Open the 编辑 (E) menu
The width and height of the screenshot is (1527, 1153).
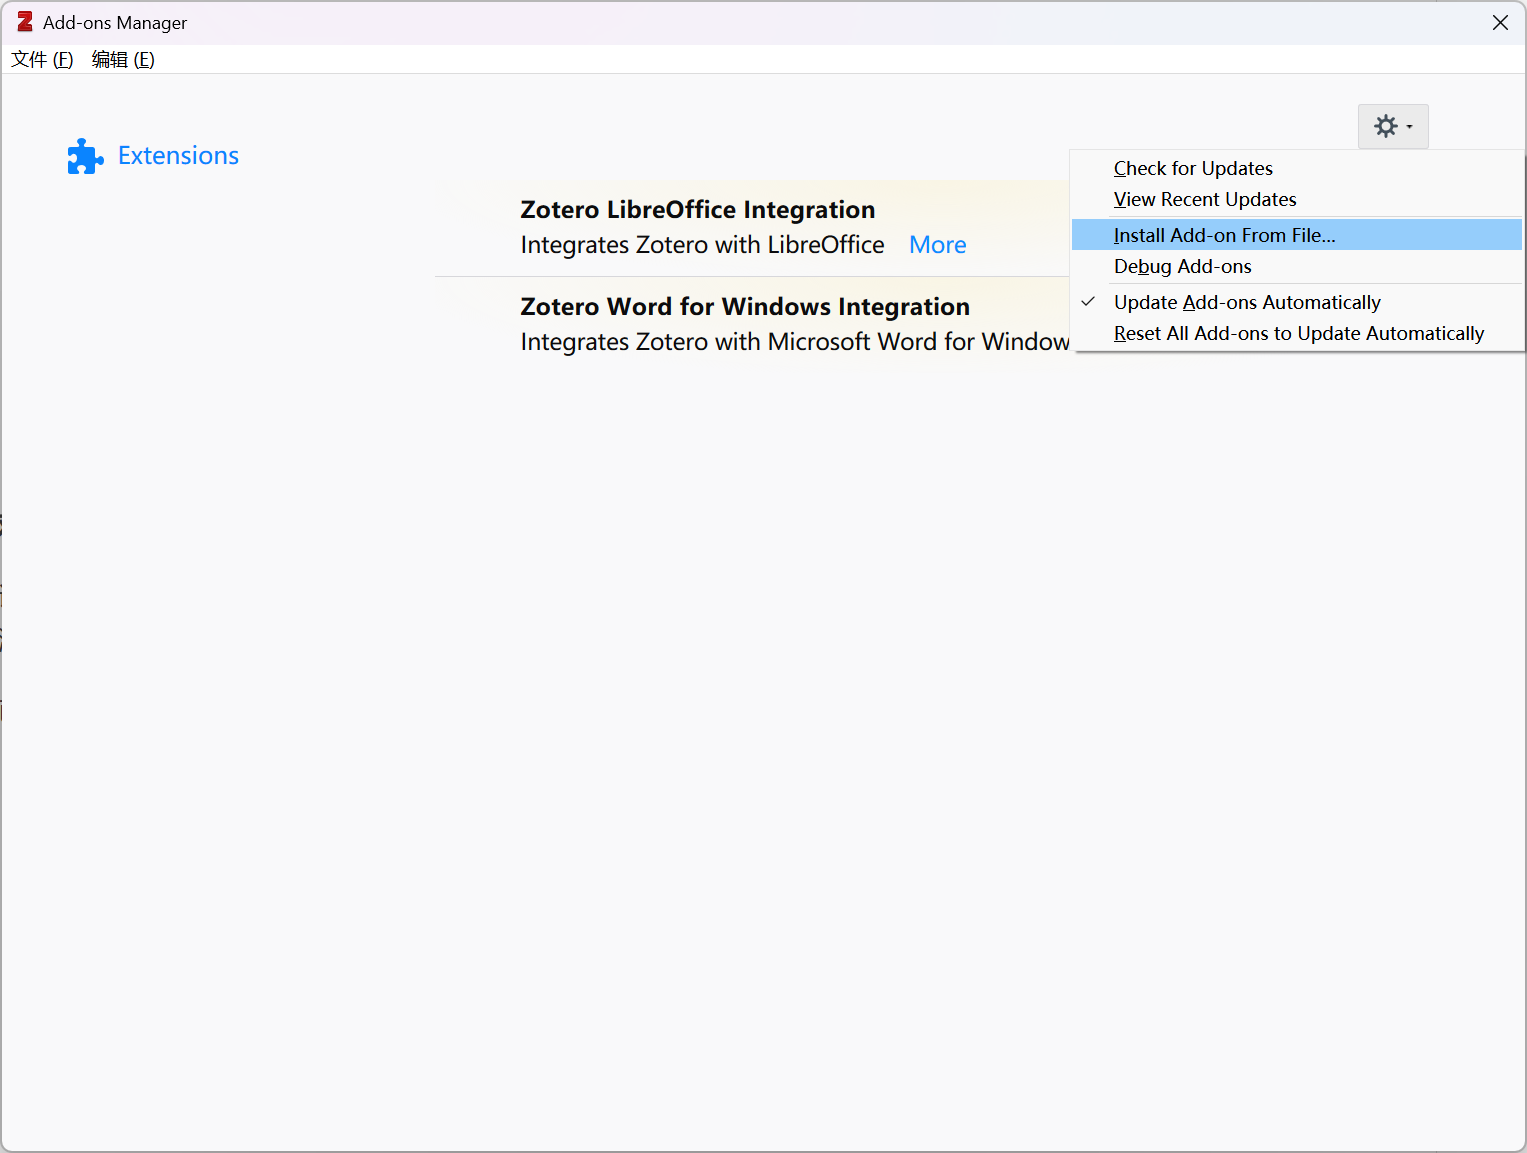click(x=123, y=60)
